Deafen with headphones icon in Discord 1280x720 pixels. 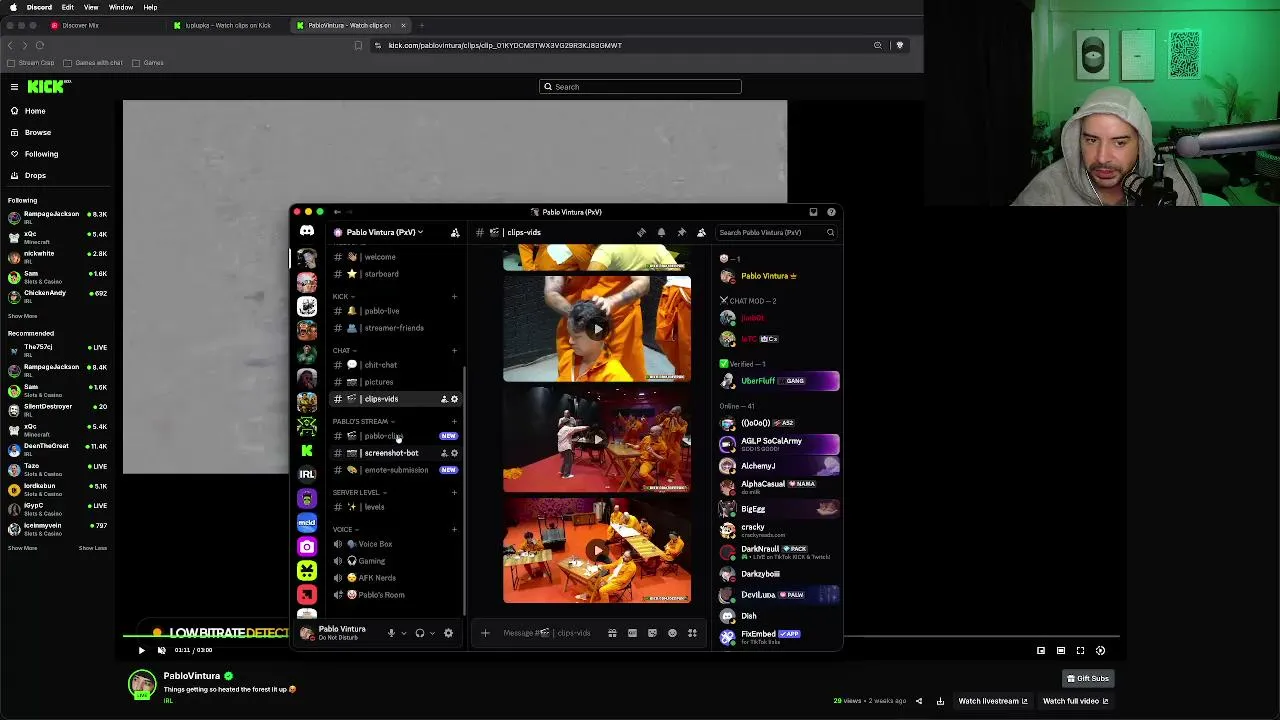[420, 633]
